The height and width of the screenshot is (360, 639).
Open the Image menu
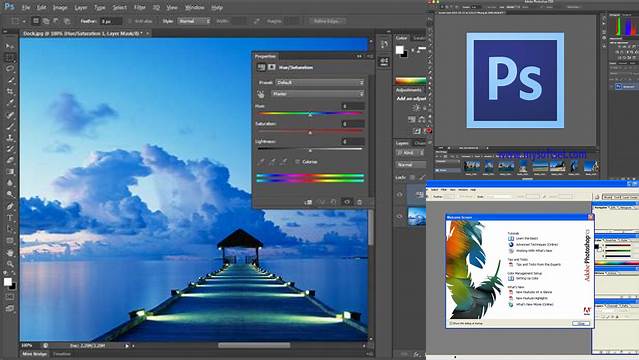(x=60, y=7)
